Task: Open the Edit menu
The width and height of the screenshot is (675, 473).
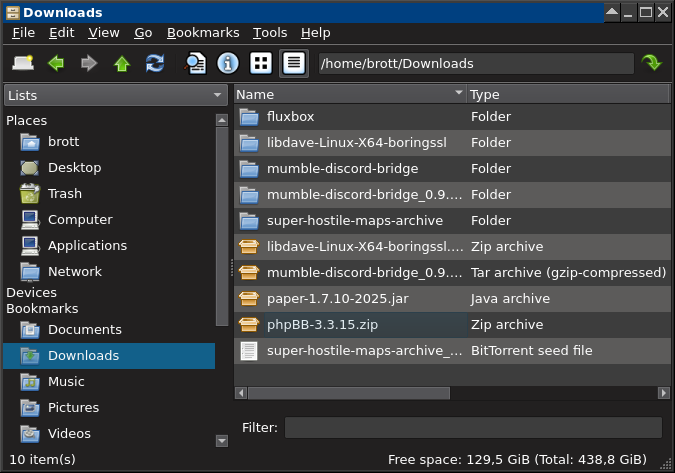Action: point(61,33)
